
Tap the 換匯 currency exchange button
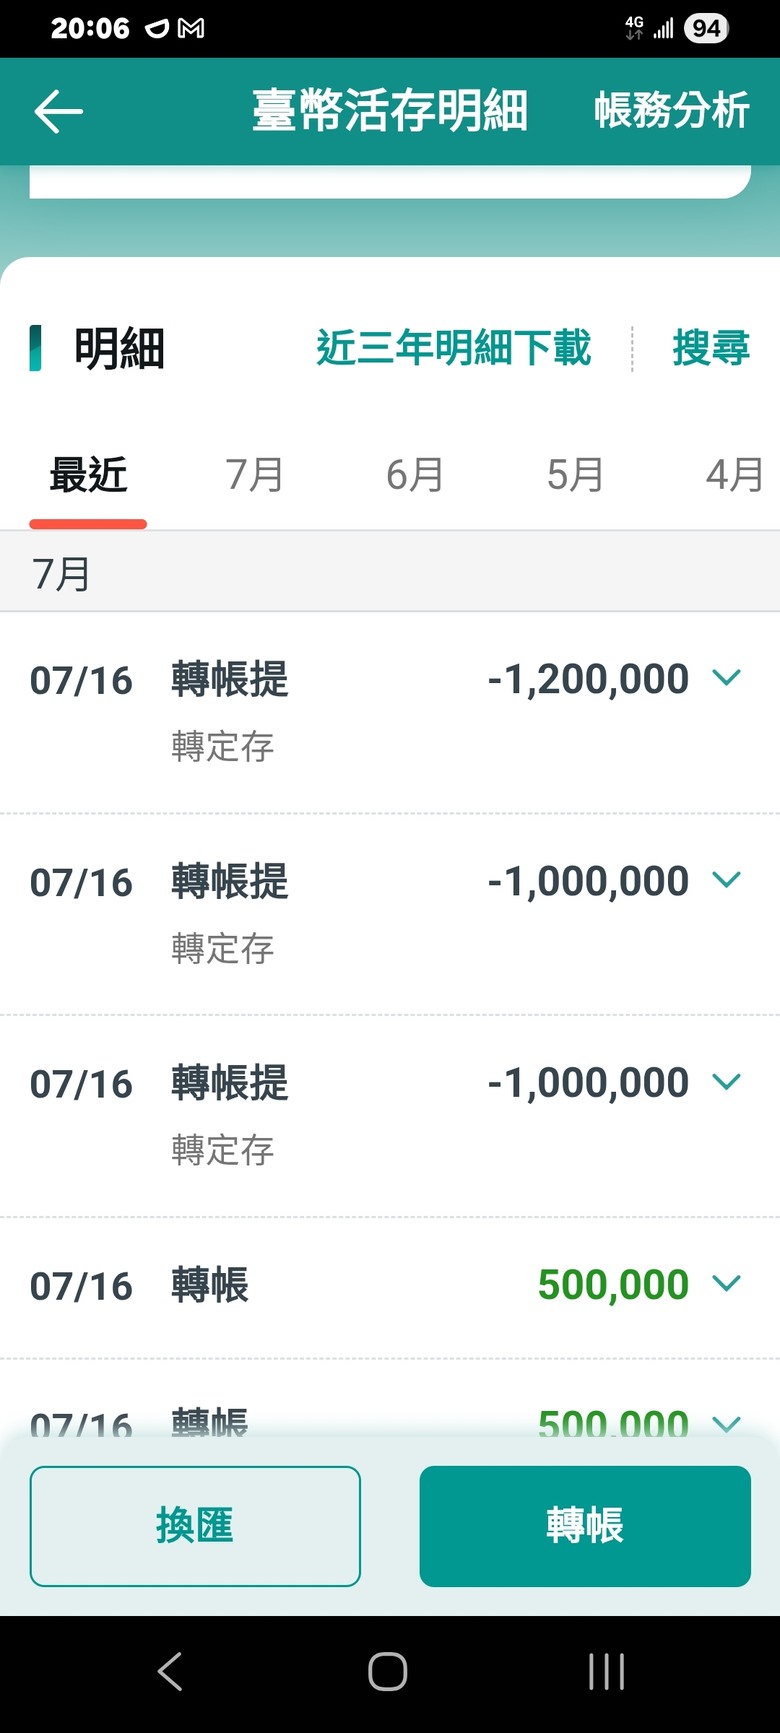click(195, 1526)
